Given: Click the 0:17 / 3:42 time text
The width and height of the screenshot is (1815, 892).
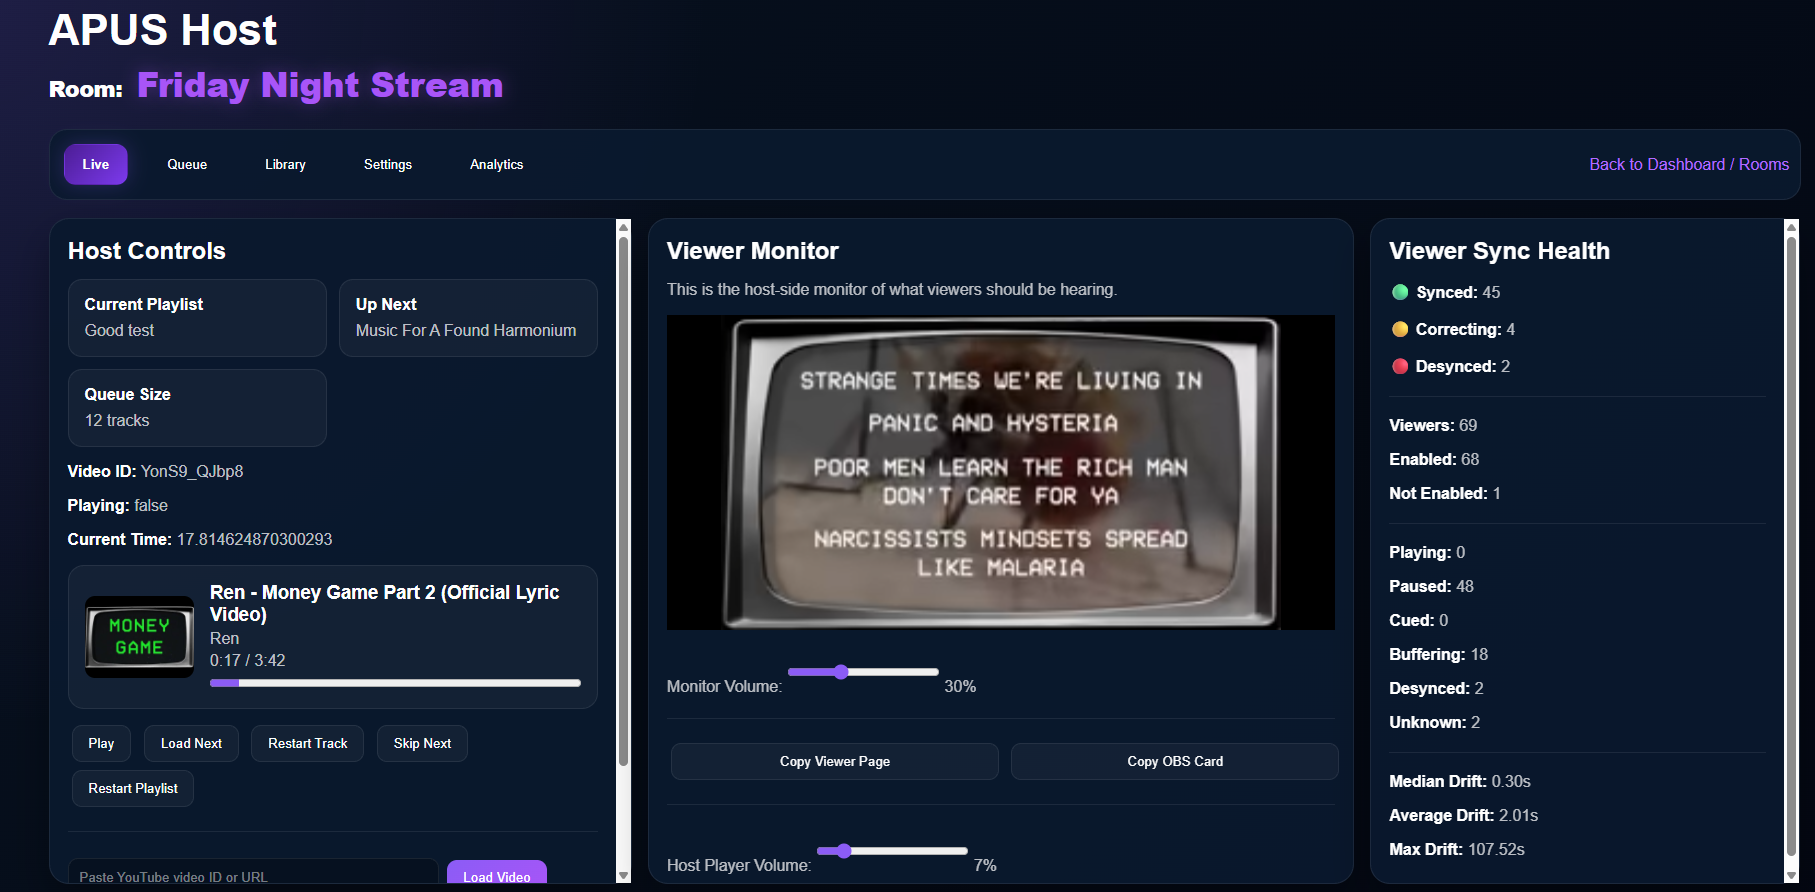Looking at the screenshot, I should click(x=247, y=660).
